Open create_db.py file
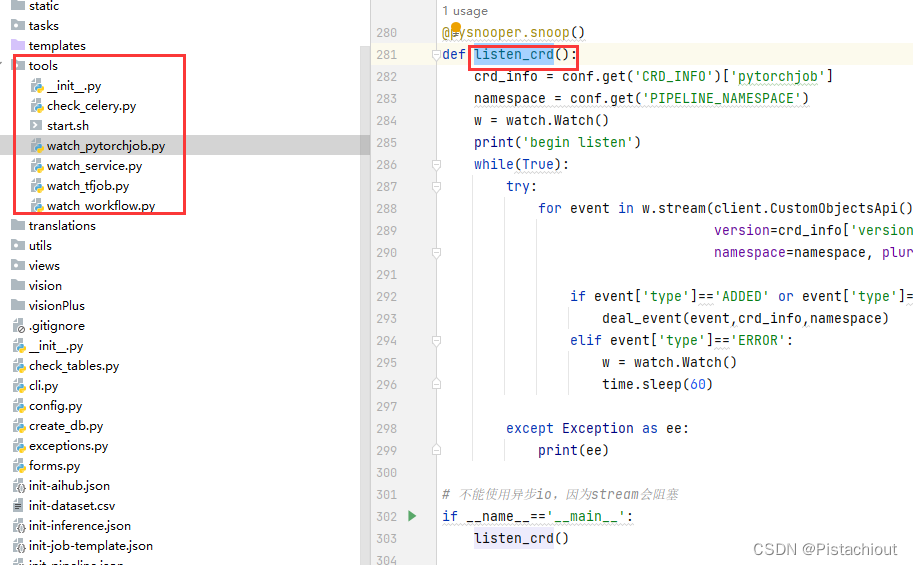 click(x=66, y=426)
